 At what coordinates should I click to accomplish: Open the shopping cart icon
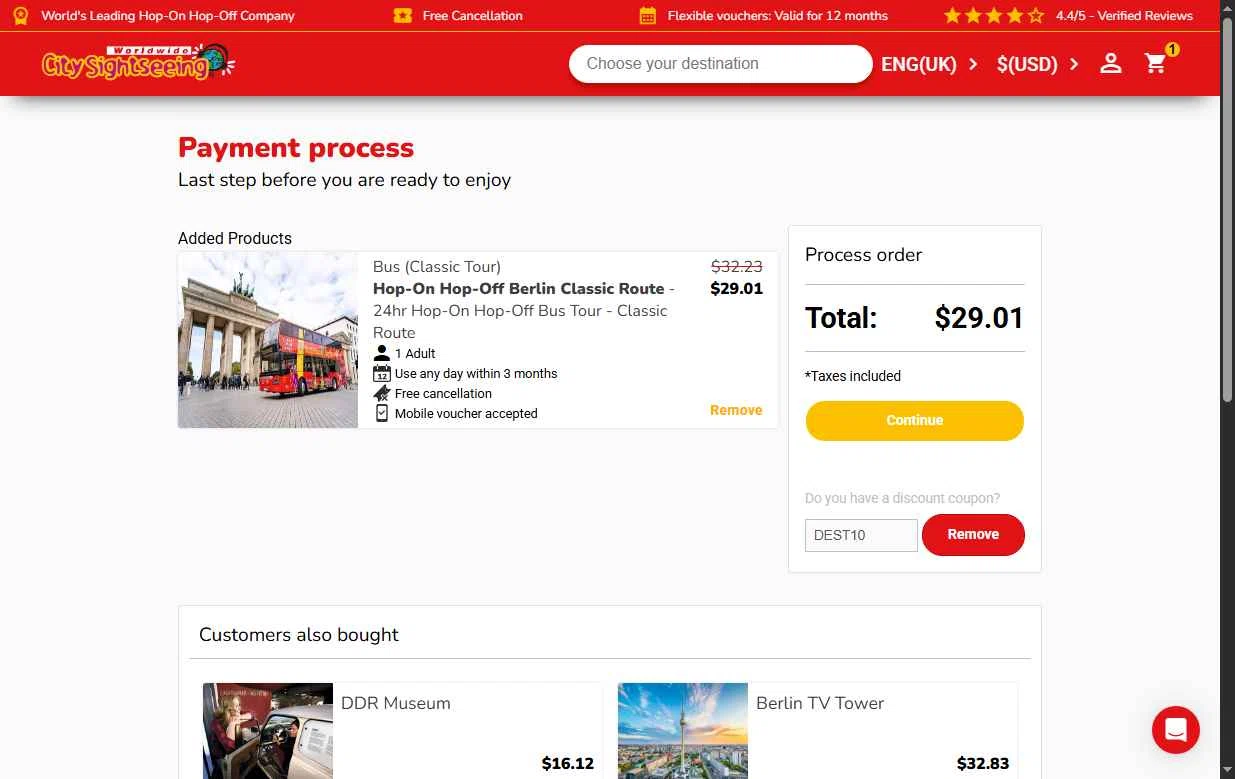(x=1156, y=64)
